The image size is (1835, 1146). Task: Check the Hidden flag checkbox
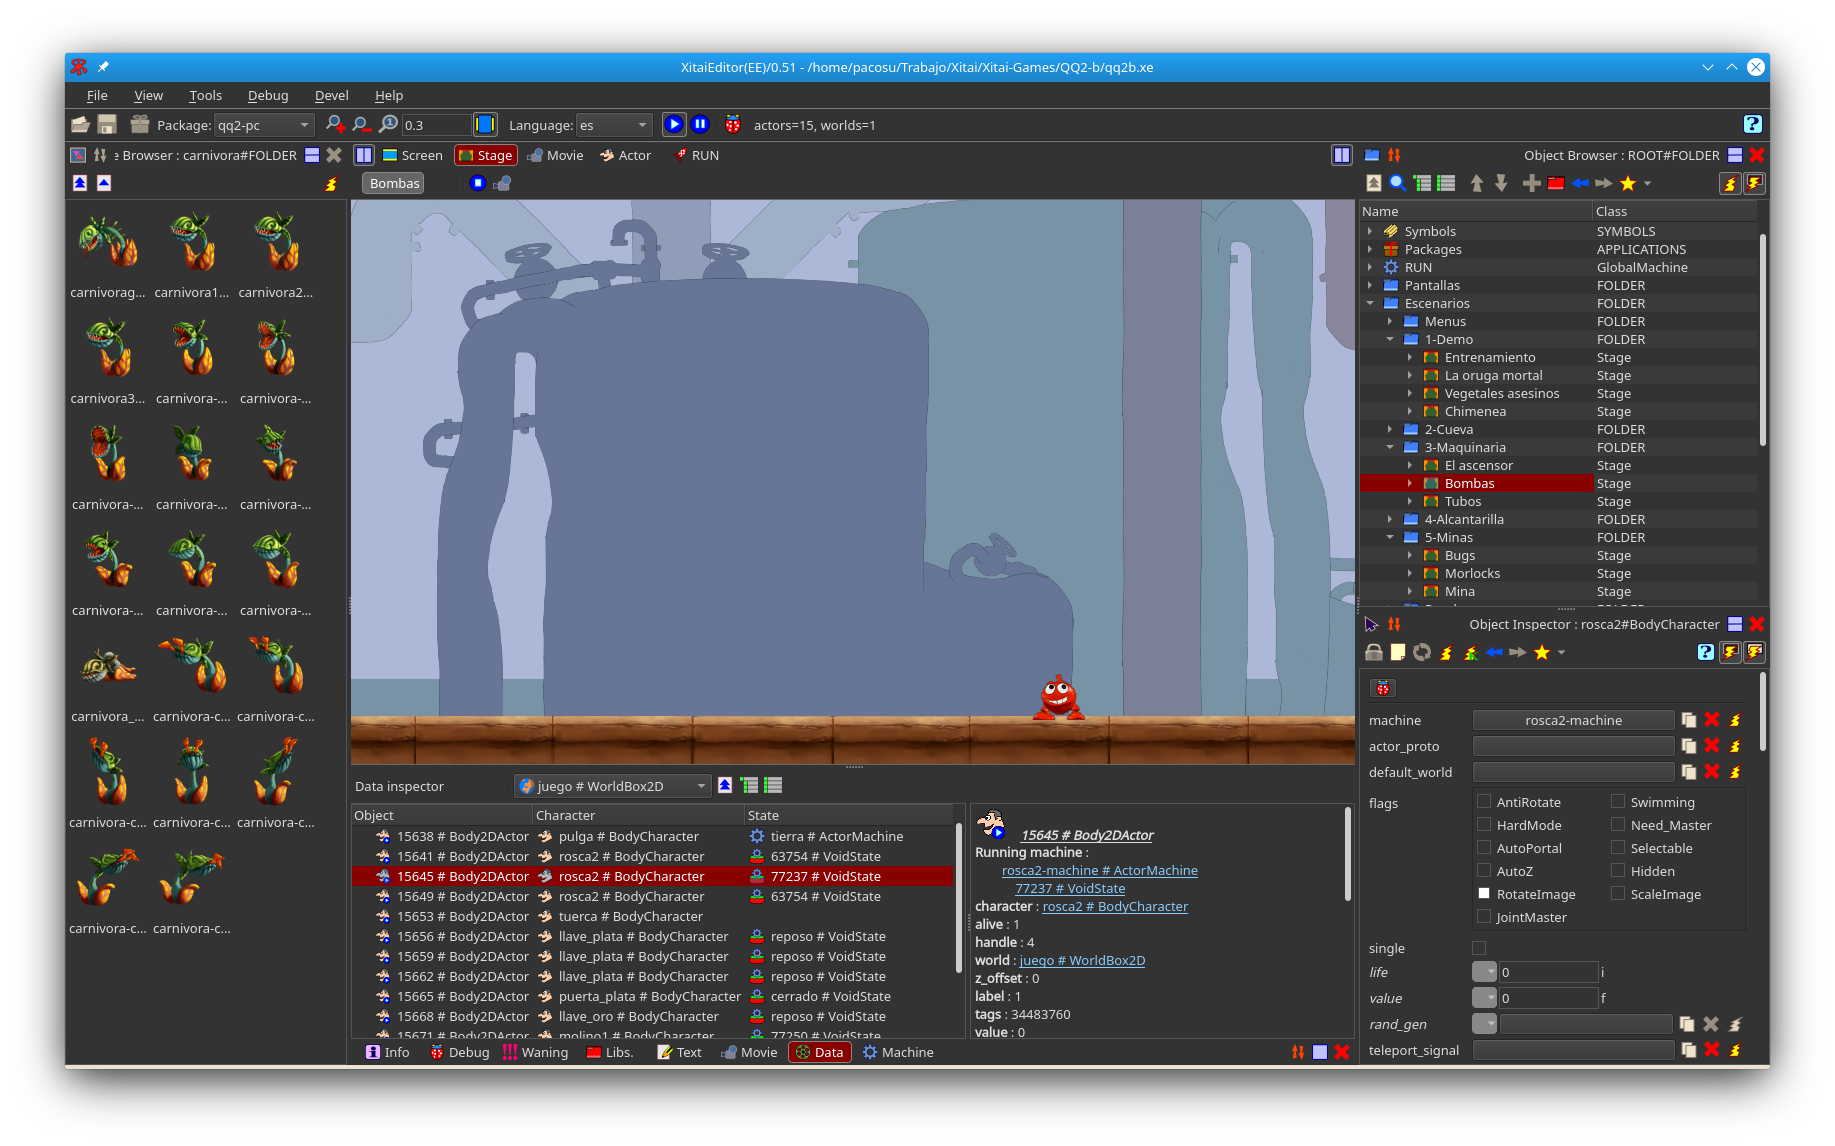tap(1618, 871)
